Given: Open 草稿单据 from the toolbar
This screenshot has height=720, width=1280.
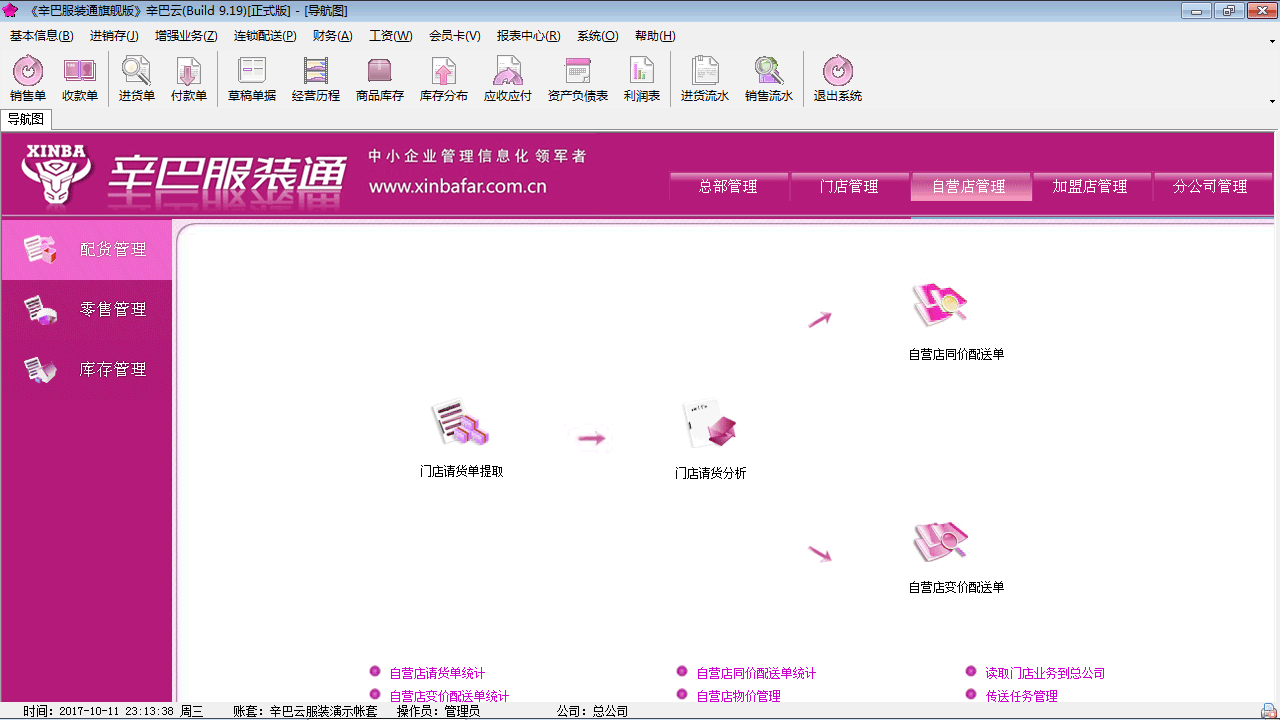Looking at the screenshot, I should [x=252, y=79].
